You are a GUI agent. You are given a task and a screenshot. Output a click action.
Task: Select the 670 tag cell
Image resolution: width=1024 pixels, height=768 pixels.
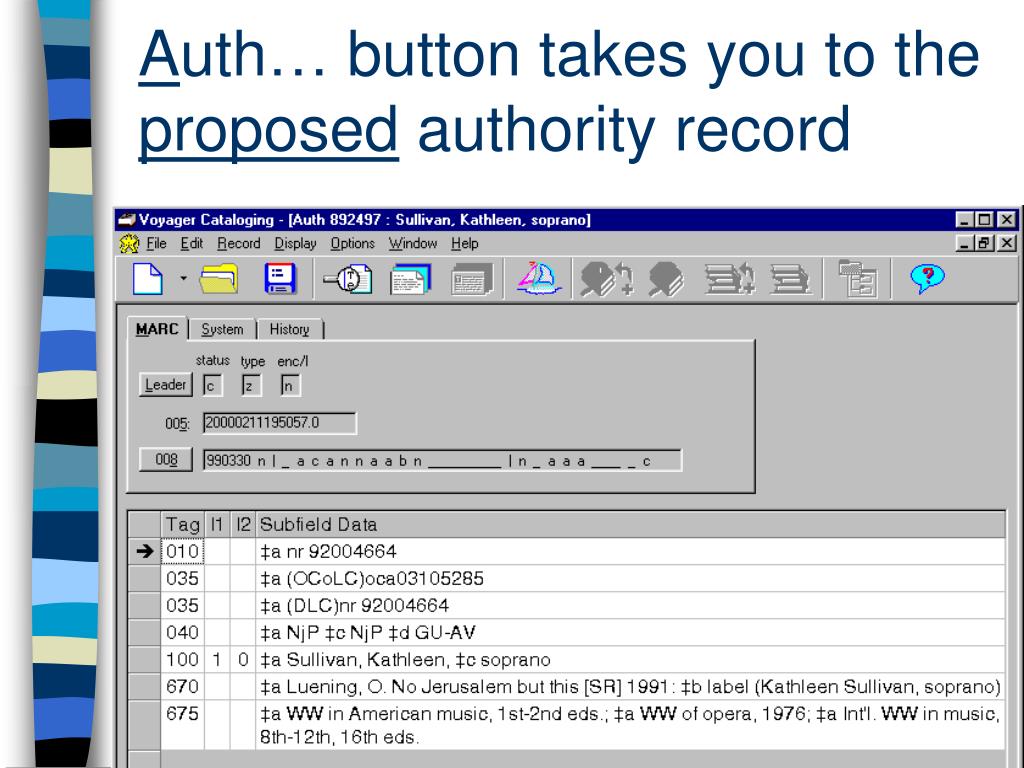click(182, 687)
